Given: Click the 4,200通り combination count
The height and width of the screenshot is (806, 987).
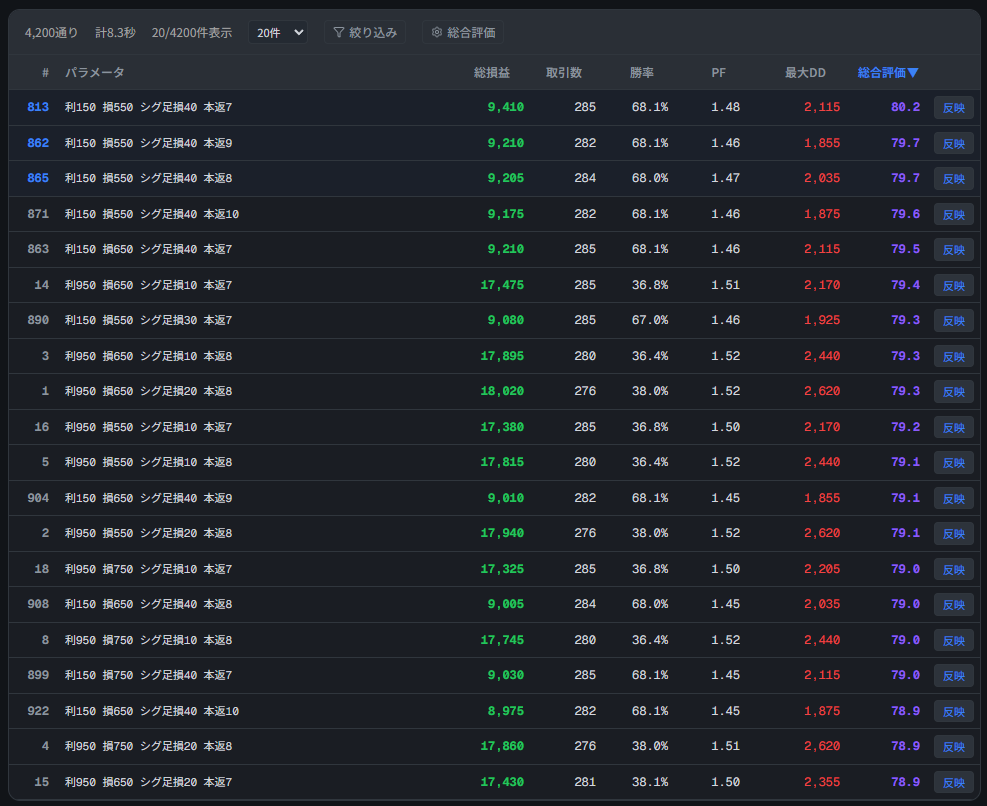Looking at the screenshot, I should 52,32.
